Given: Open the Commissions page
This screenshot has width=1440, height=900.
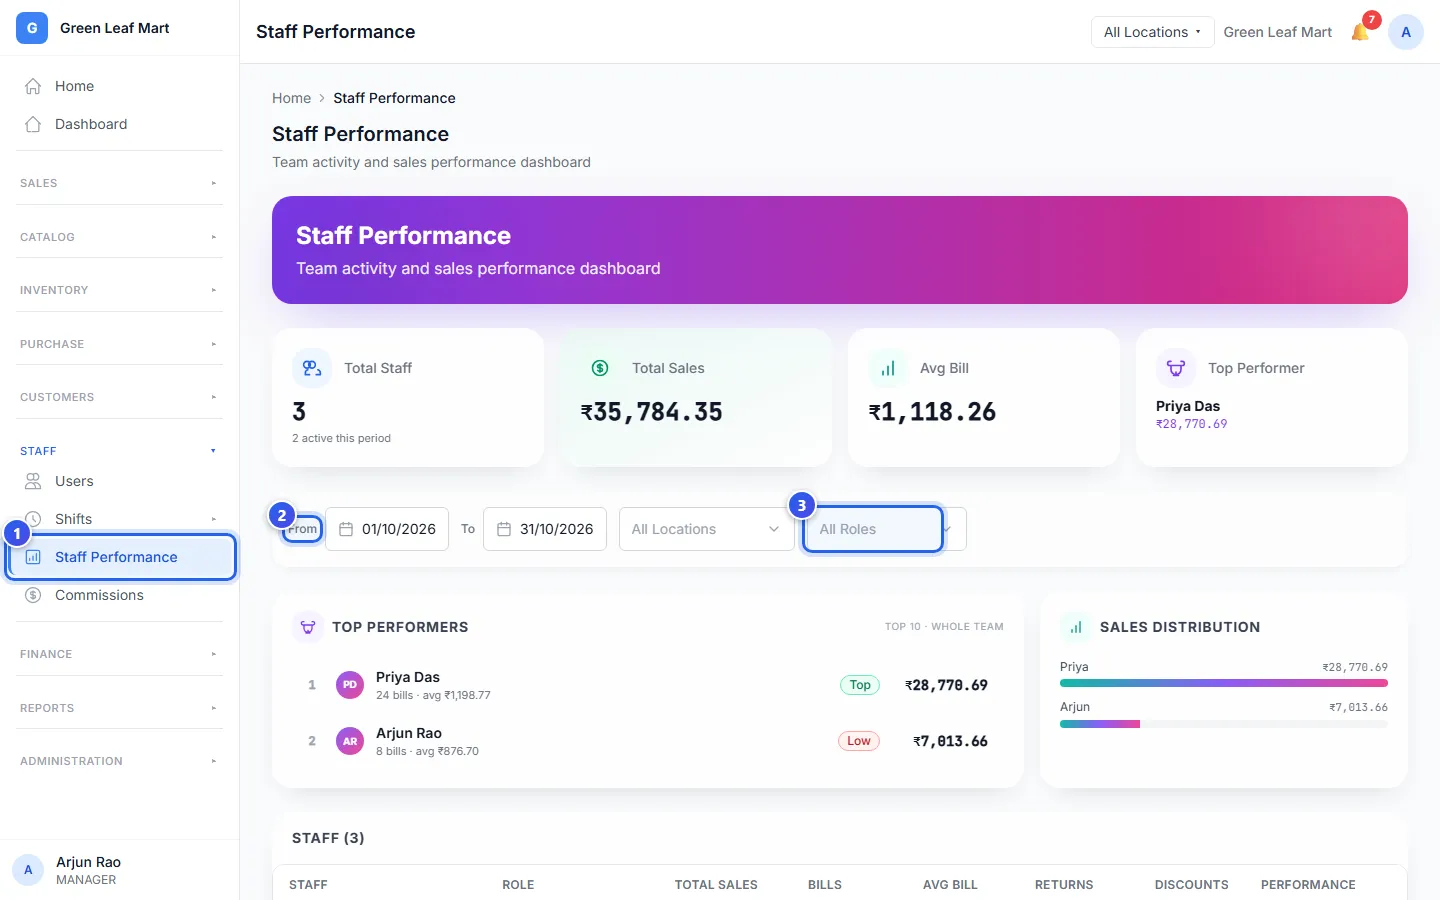Looking at the screenshot, I should (x=119, y=595).
